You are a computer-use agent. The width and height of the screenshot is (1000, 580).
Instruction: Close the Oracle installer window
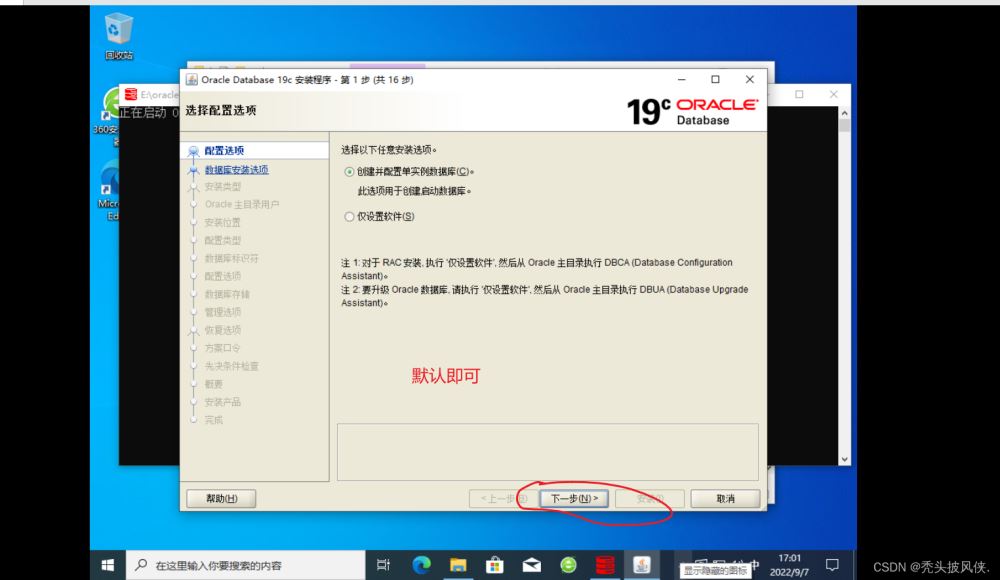[750, 80]
